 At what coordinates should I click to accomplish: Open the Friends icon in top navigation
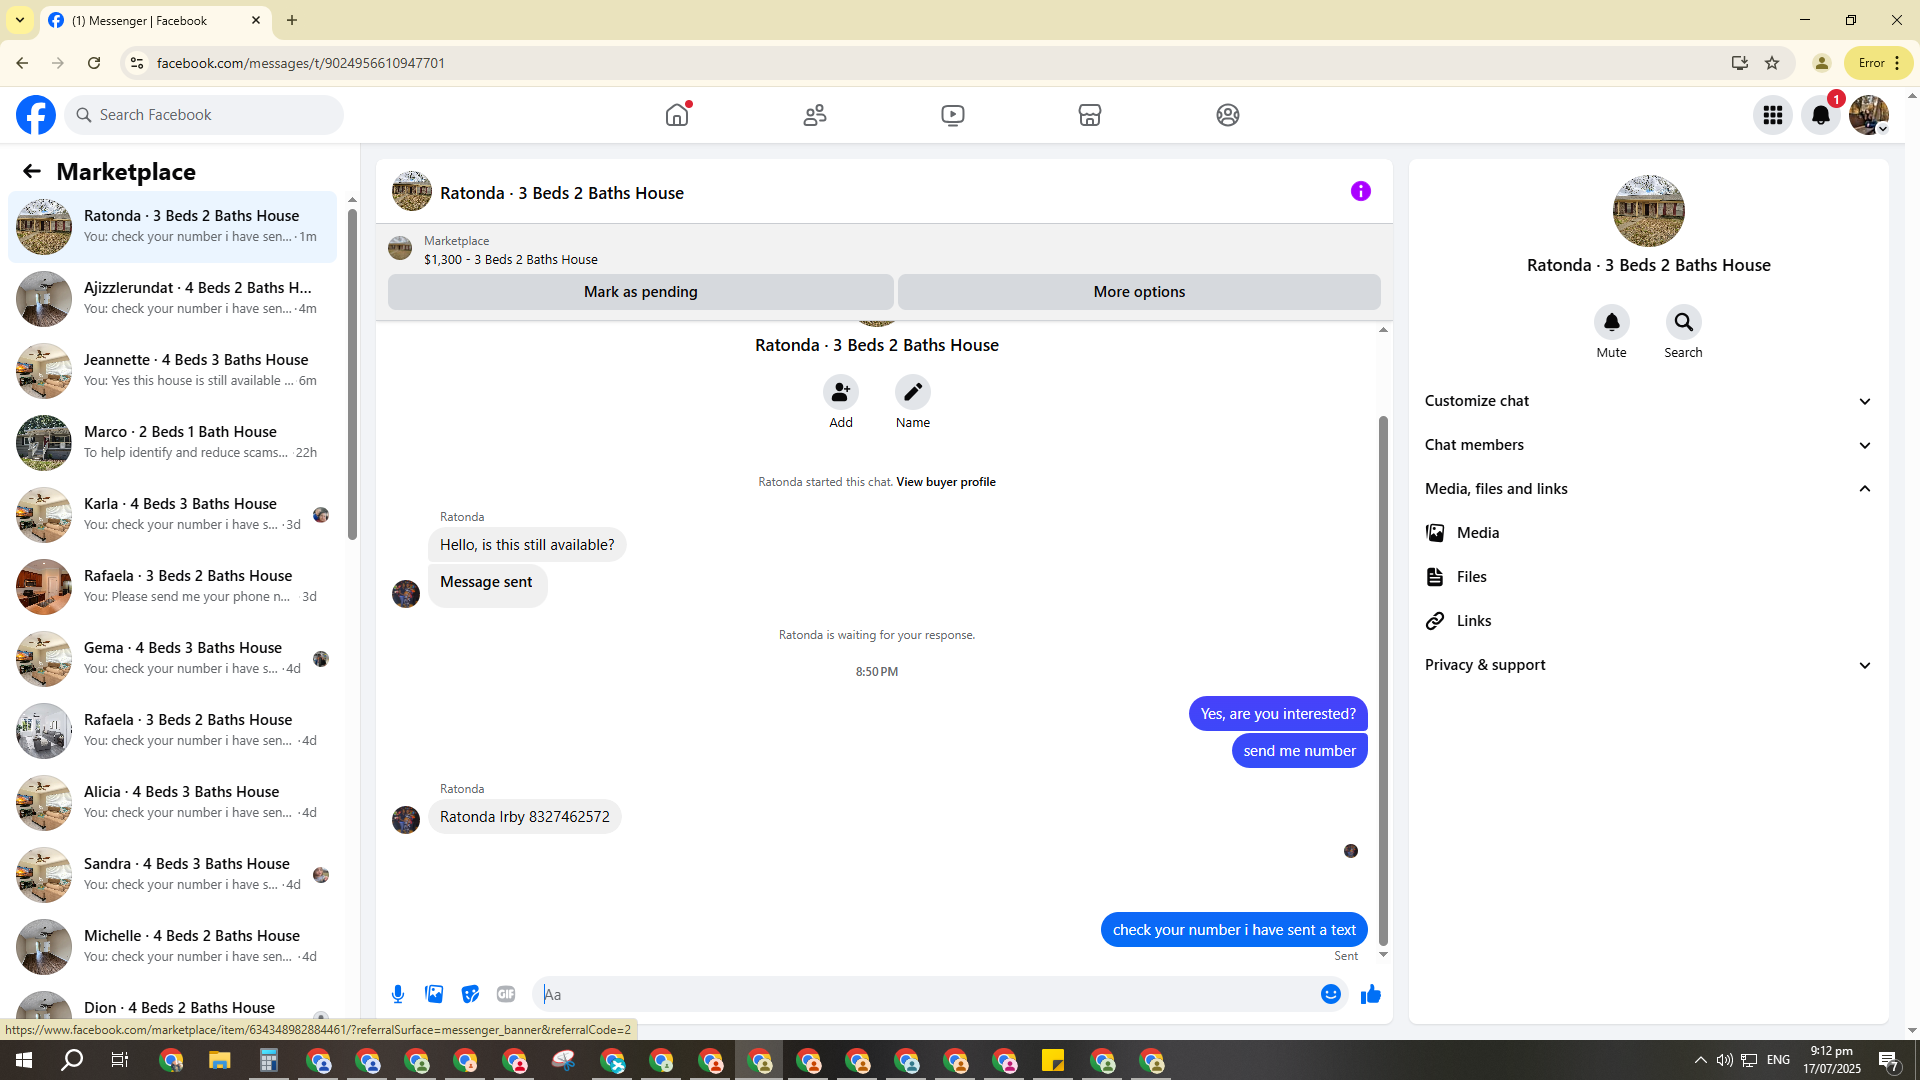815,115
